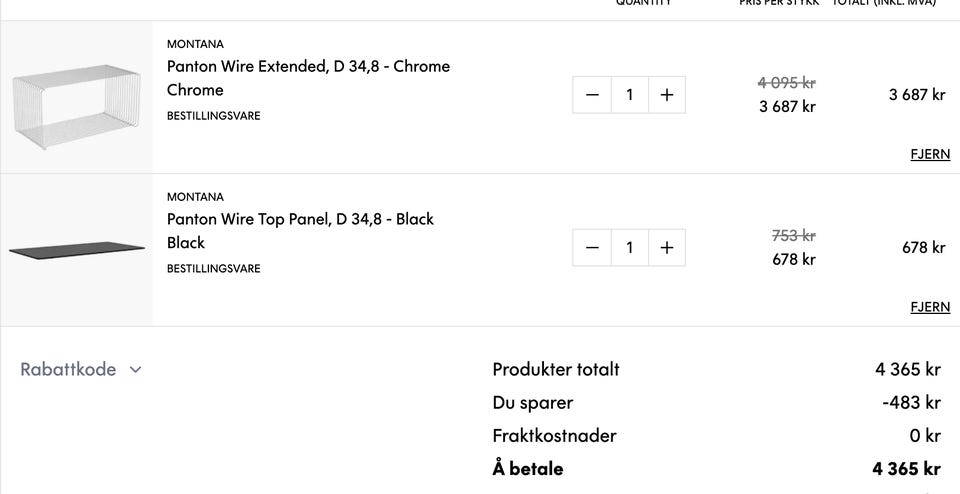Decrease quantity of Panton Wire Top Panel
Image resolution: width=960 pixels, height=494 pixels.
click(592, 248)
